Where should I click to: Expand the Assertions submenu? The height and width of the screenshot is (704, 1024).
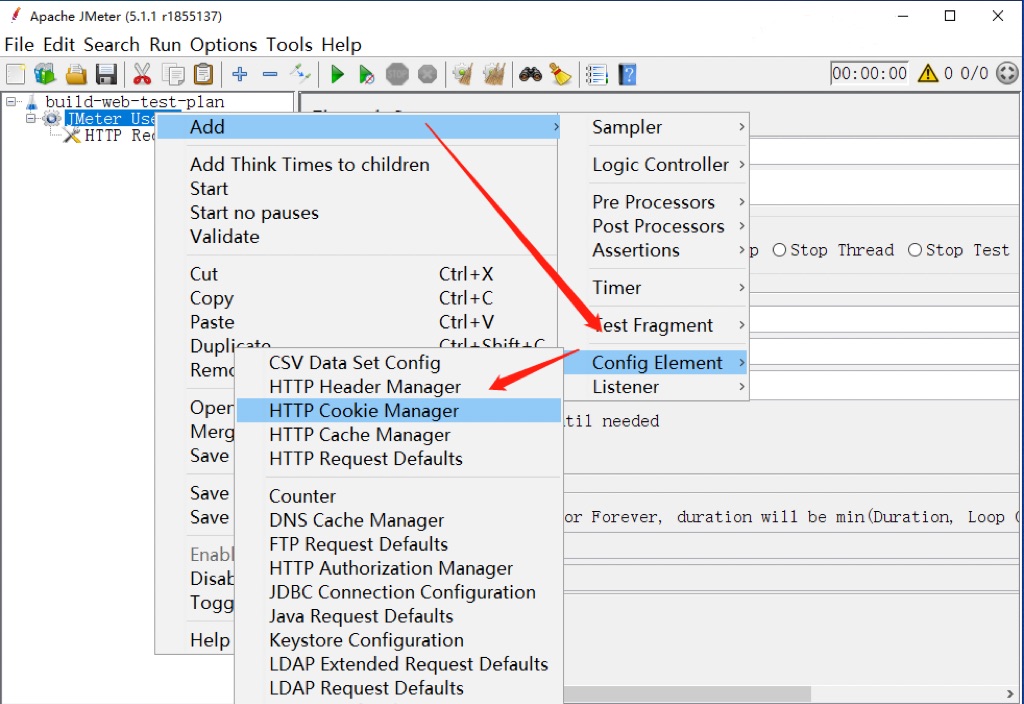point(669,250)
